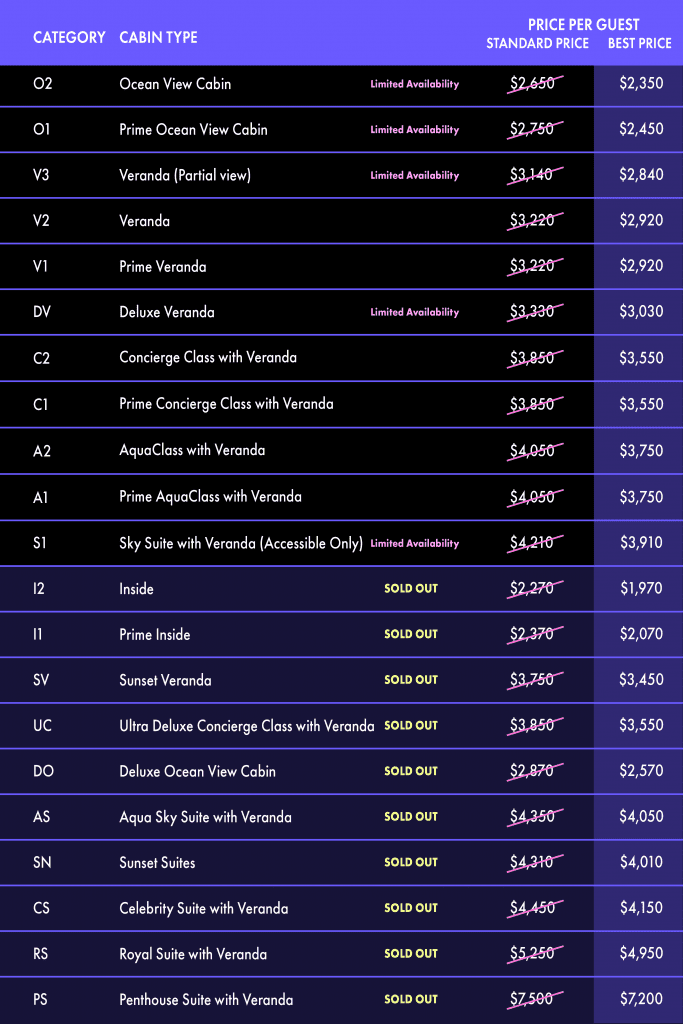Click the BEST PRICE column header

click(x=640, y=44)
